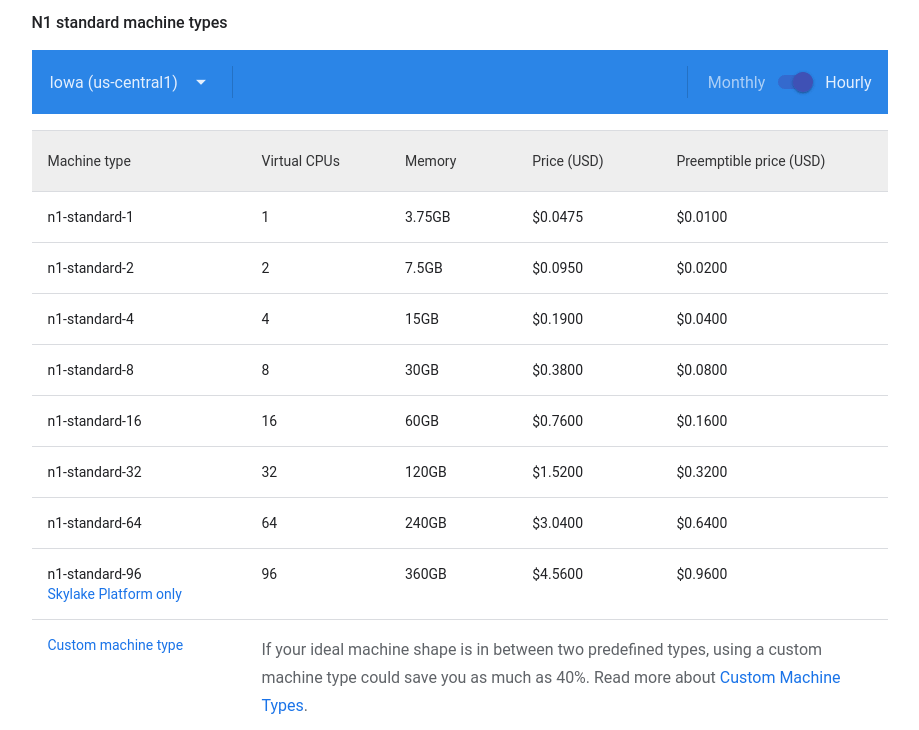Viewport: 919px width, 730px height.
Task: Click the Preemptible price (USD) column header
Action: (750, 161)
